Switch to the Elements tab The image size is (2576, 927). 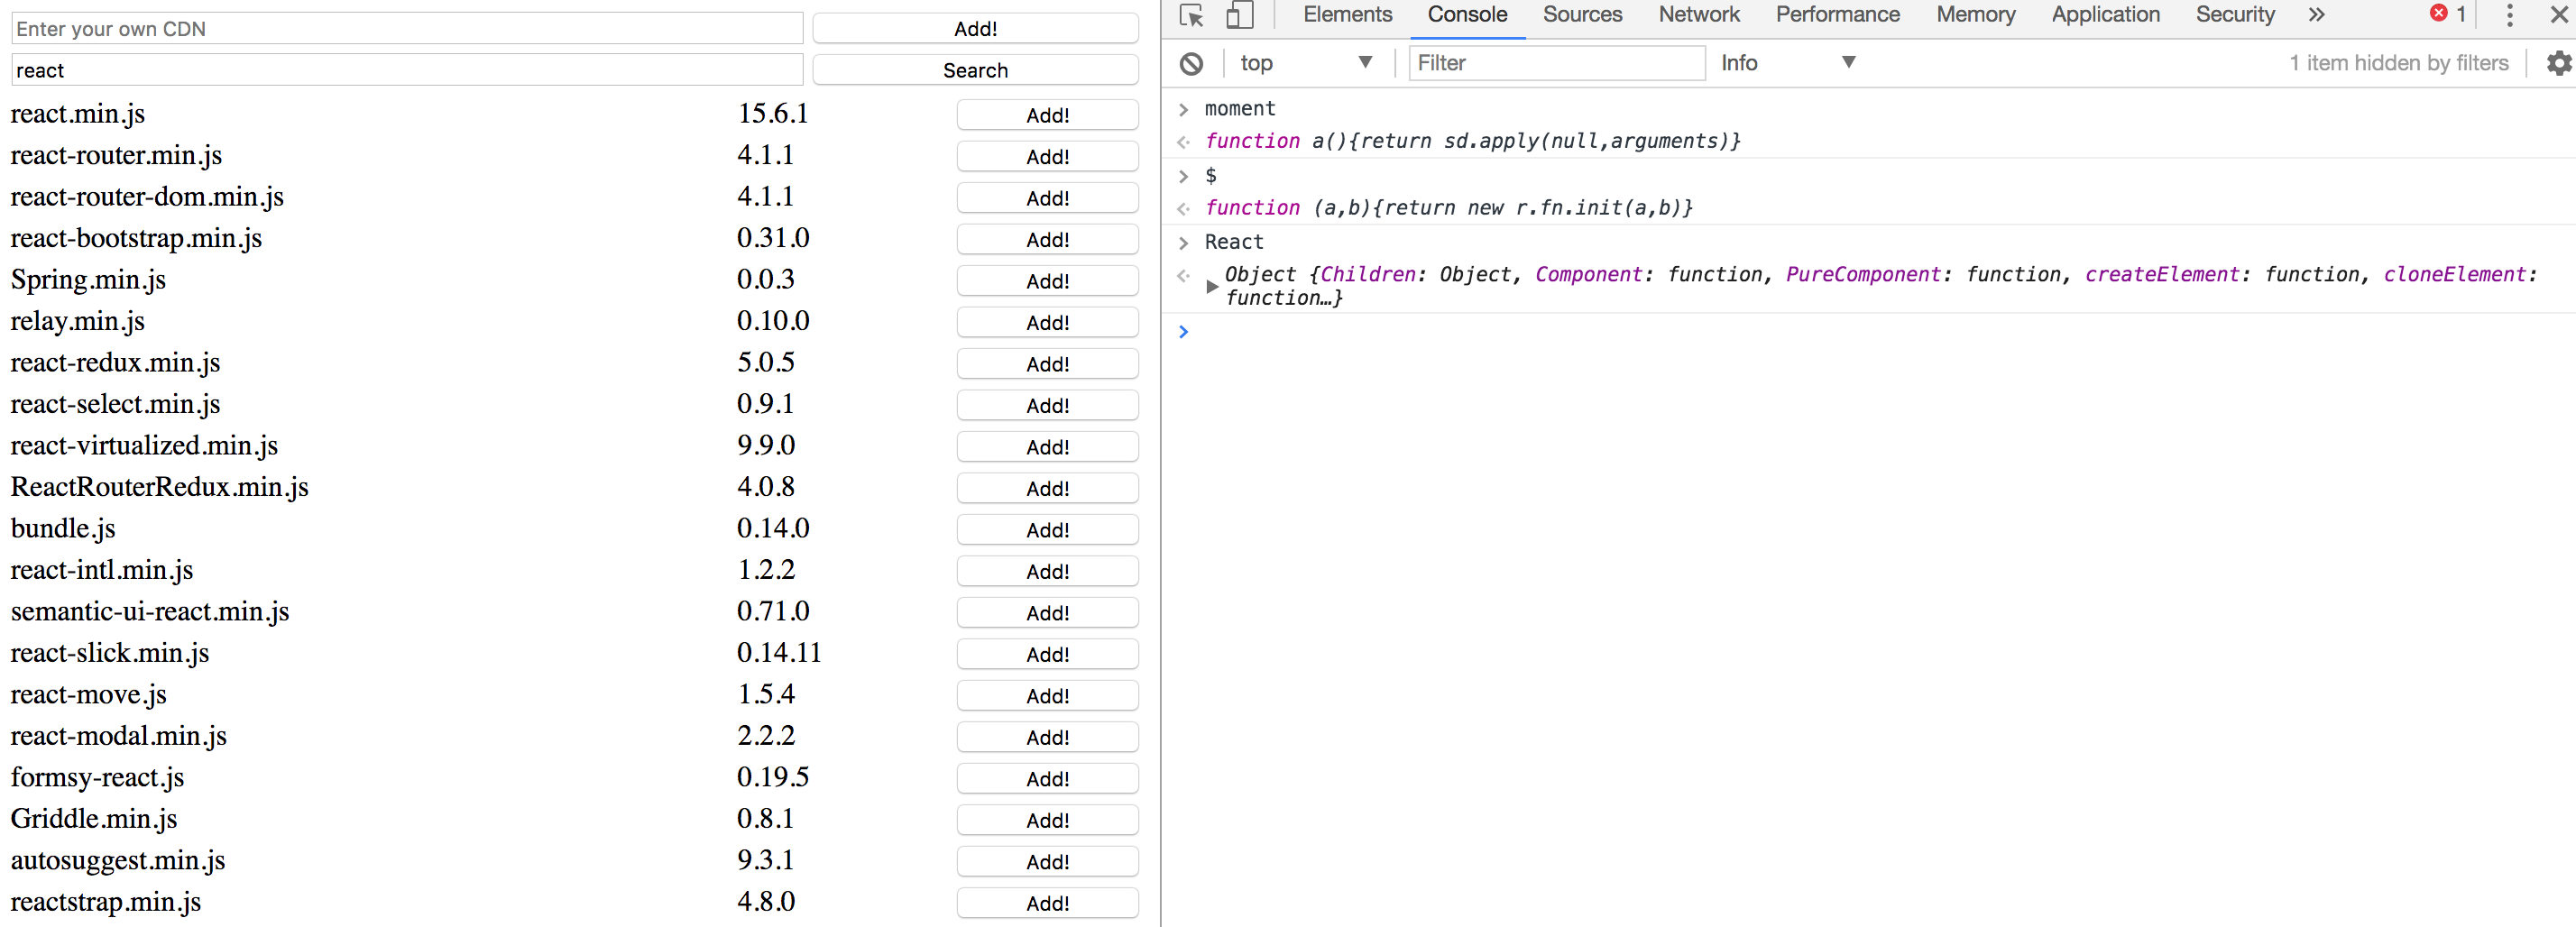pos(1347,15)
